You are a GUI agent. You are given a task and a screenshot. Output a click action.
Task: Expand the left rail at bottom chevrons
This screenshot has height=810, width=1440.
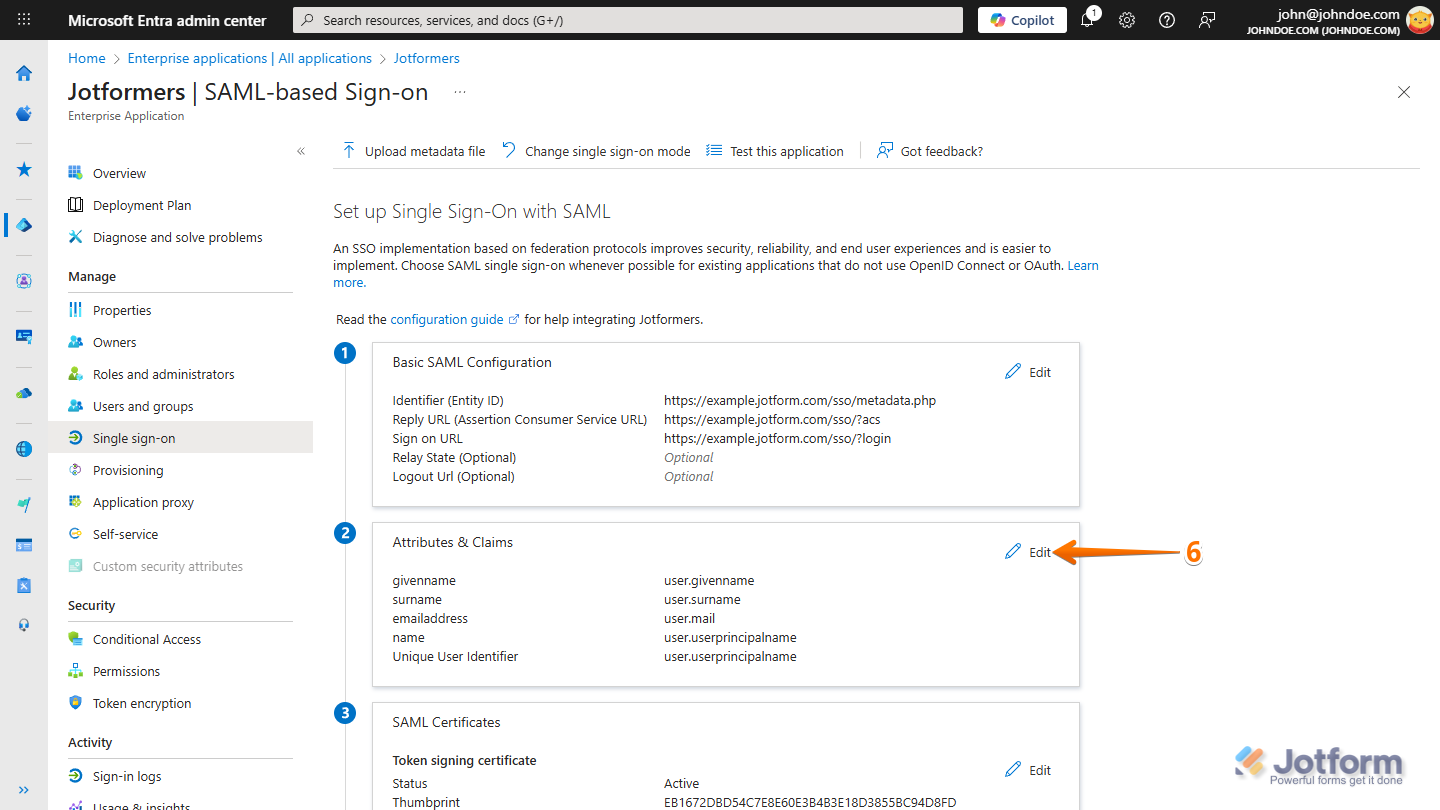pyautogui.click(x=24, y=790)
